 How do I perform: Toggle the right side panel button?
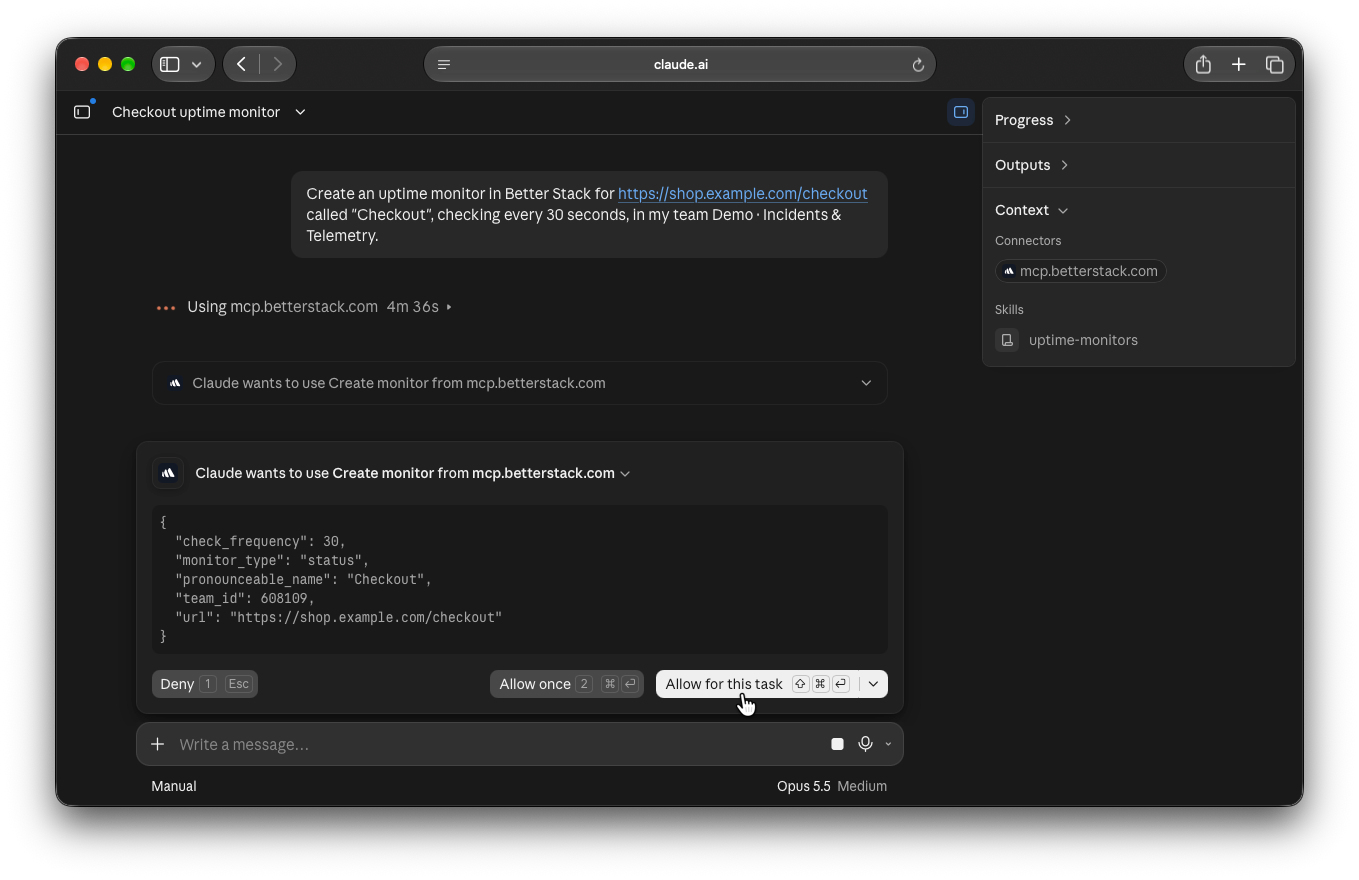(961, 112)
